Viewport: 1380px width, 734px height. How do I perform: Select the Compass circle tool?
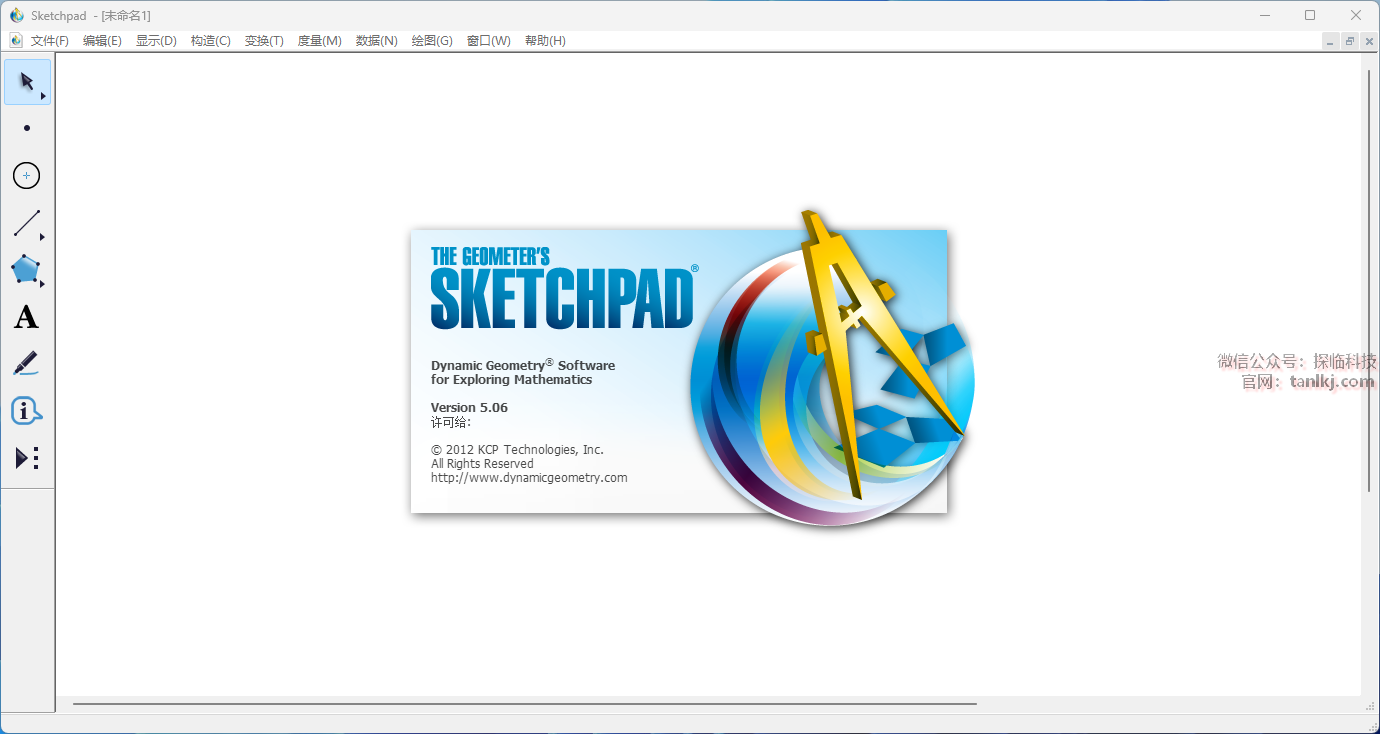click(x=27, y=176)
